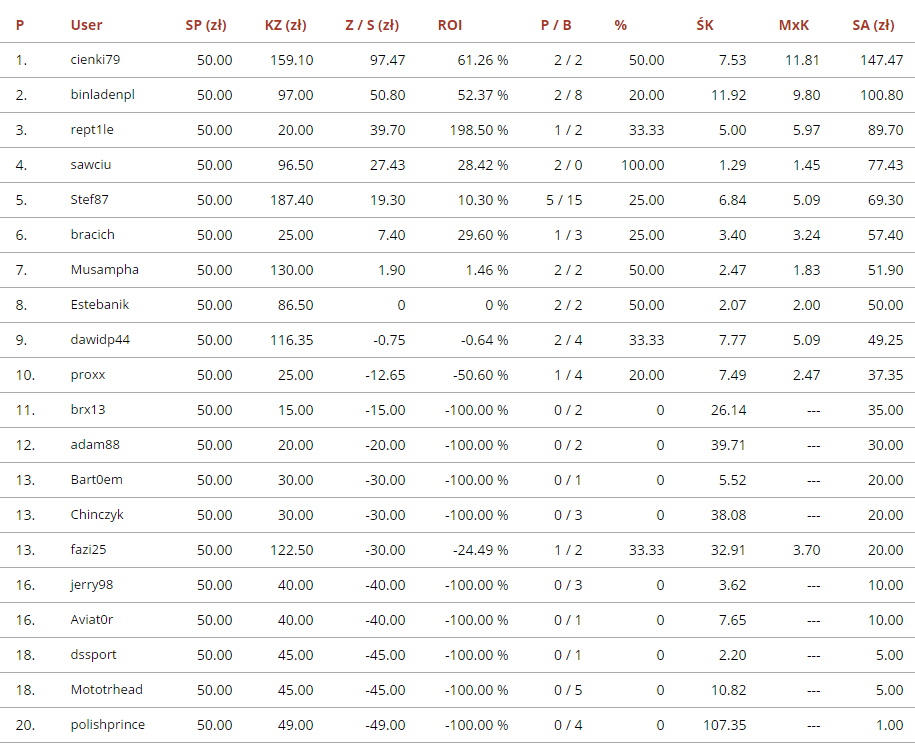915x750 pixels.
Task: Sort by the ŚK column header
Action: pyautogui.click(x=705, y=25)
